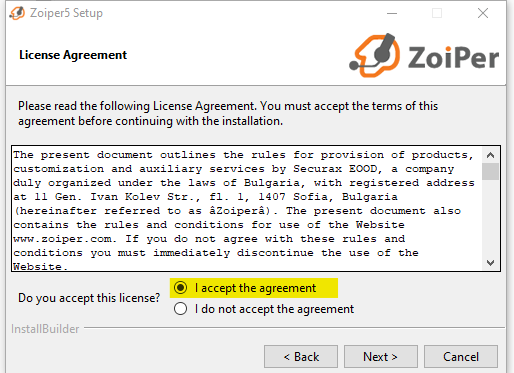Click the 'I accept the agreement' label text

tap(255, 288)
